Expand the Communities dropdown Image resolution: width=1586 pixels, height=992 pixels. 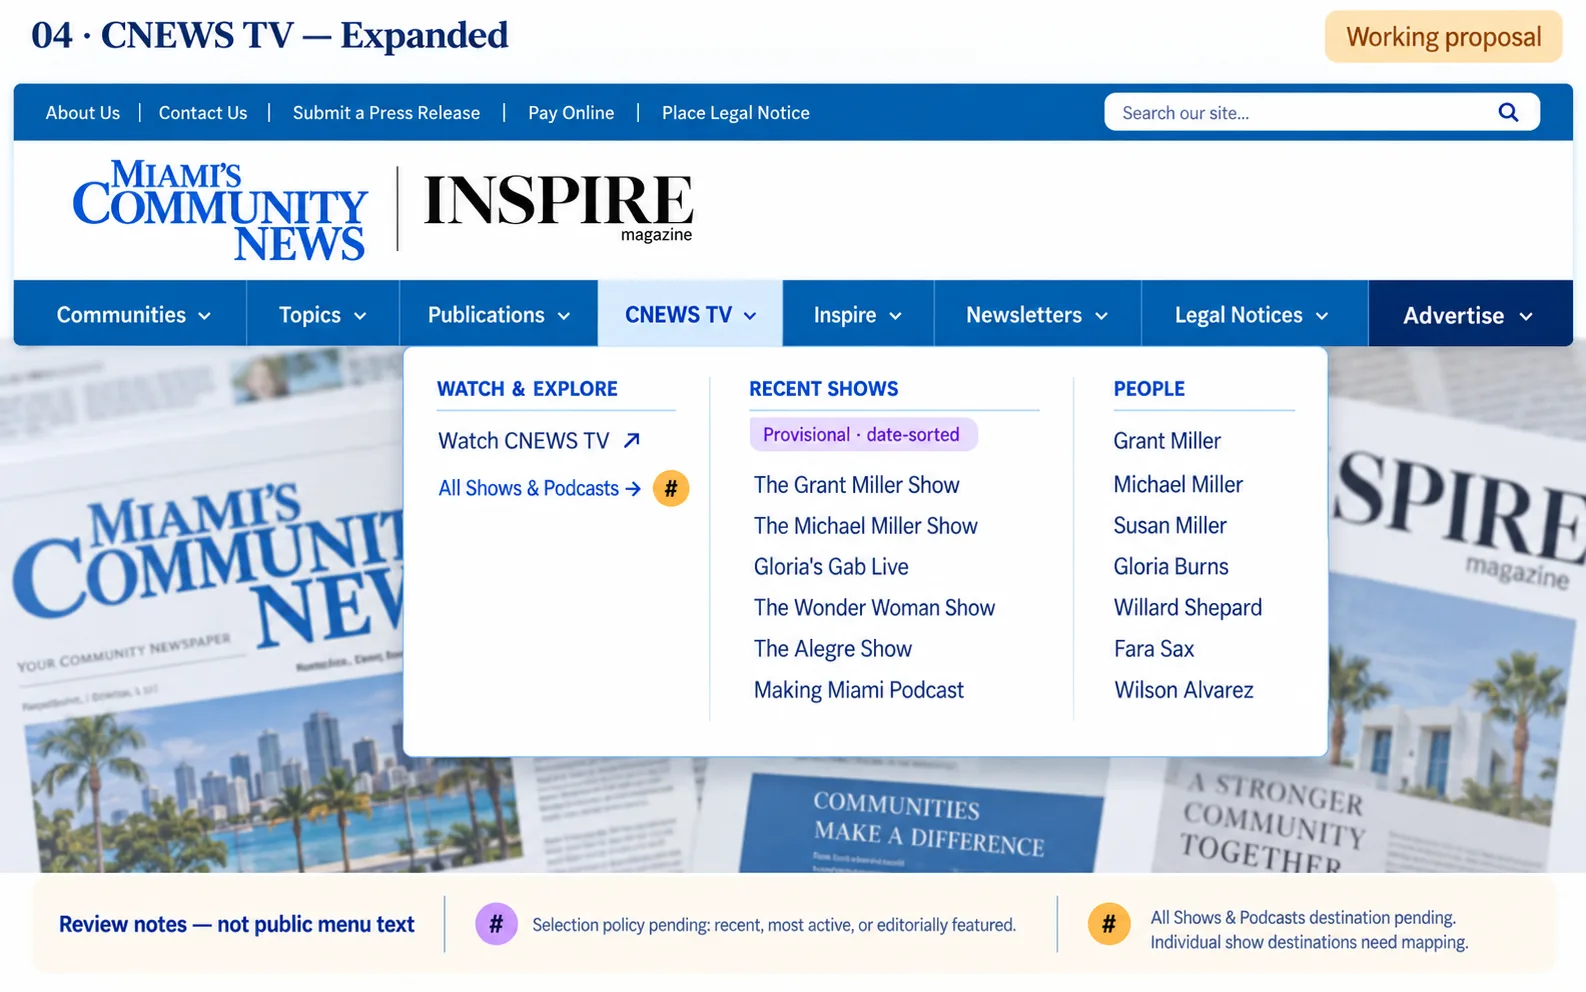(133, 315)
